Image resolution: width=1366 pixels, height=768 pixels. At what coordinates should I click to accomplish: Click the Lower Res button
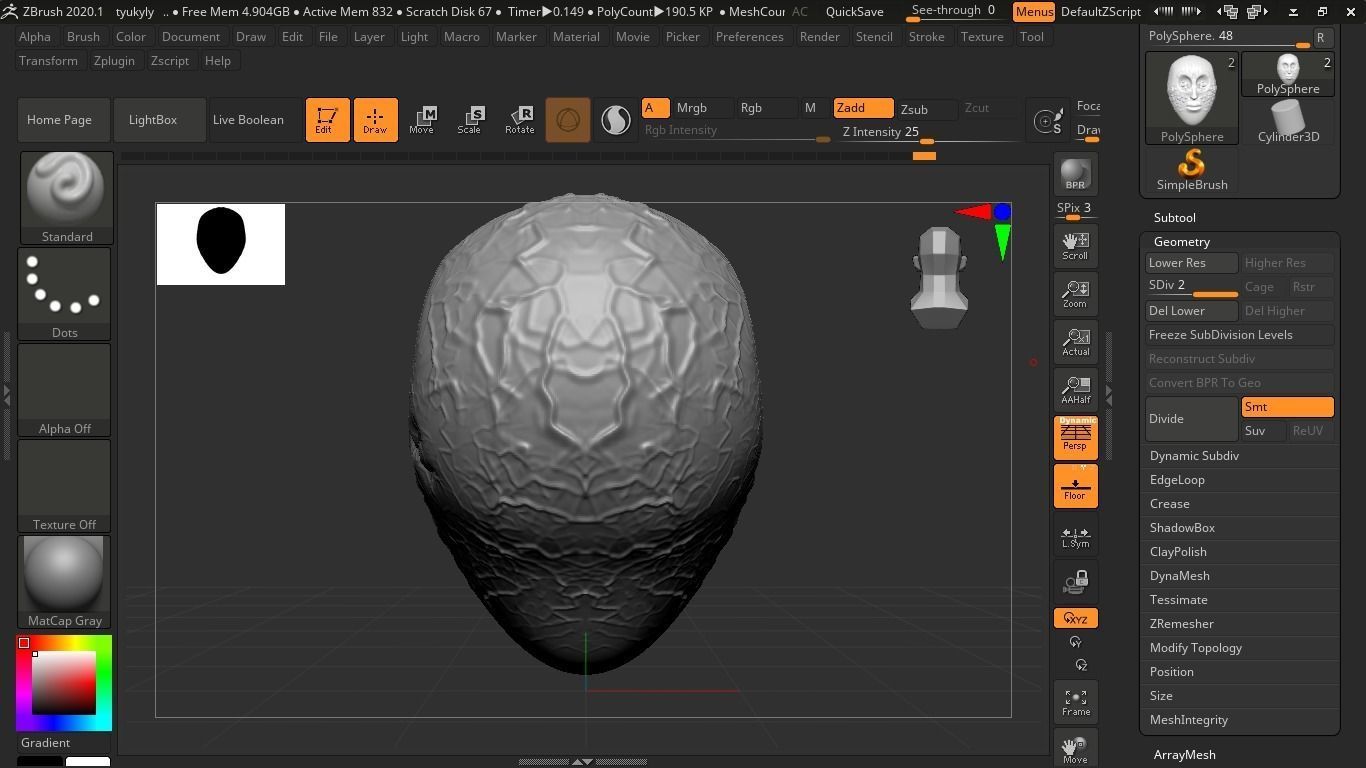click(x=1191, y=263)
